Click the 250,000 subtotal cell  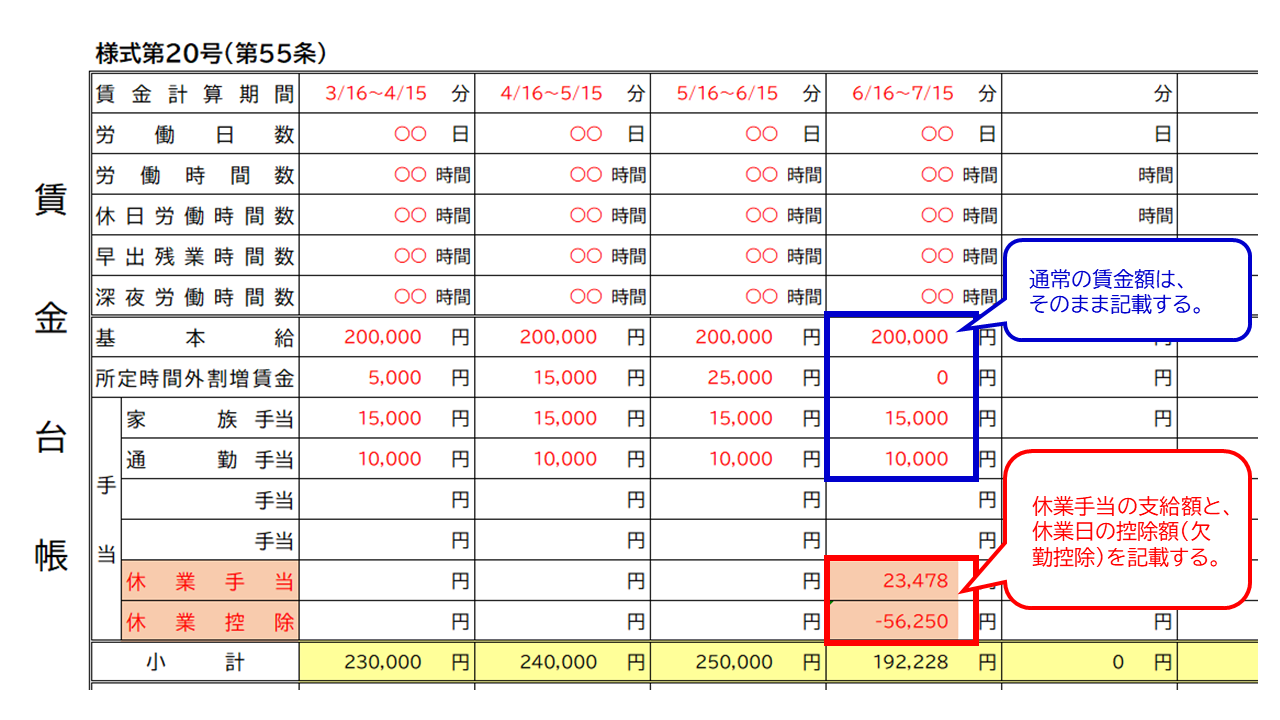(737, 662)
